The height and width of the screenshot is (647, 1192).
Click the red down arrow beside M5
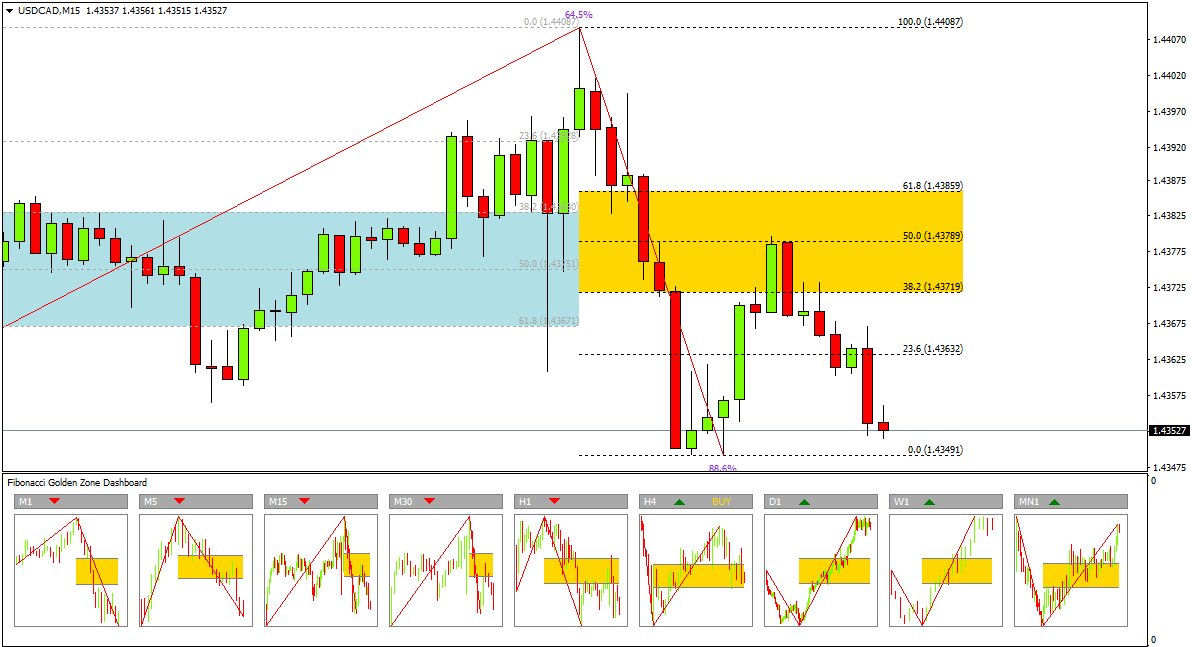tap(179, 501)
